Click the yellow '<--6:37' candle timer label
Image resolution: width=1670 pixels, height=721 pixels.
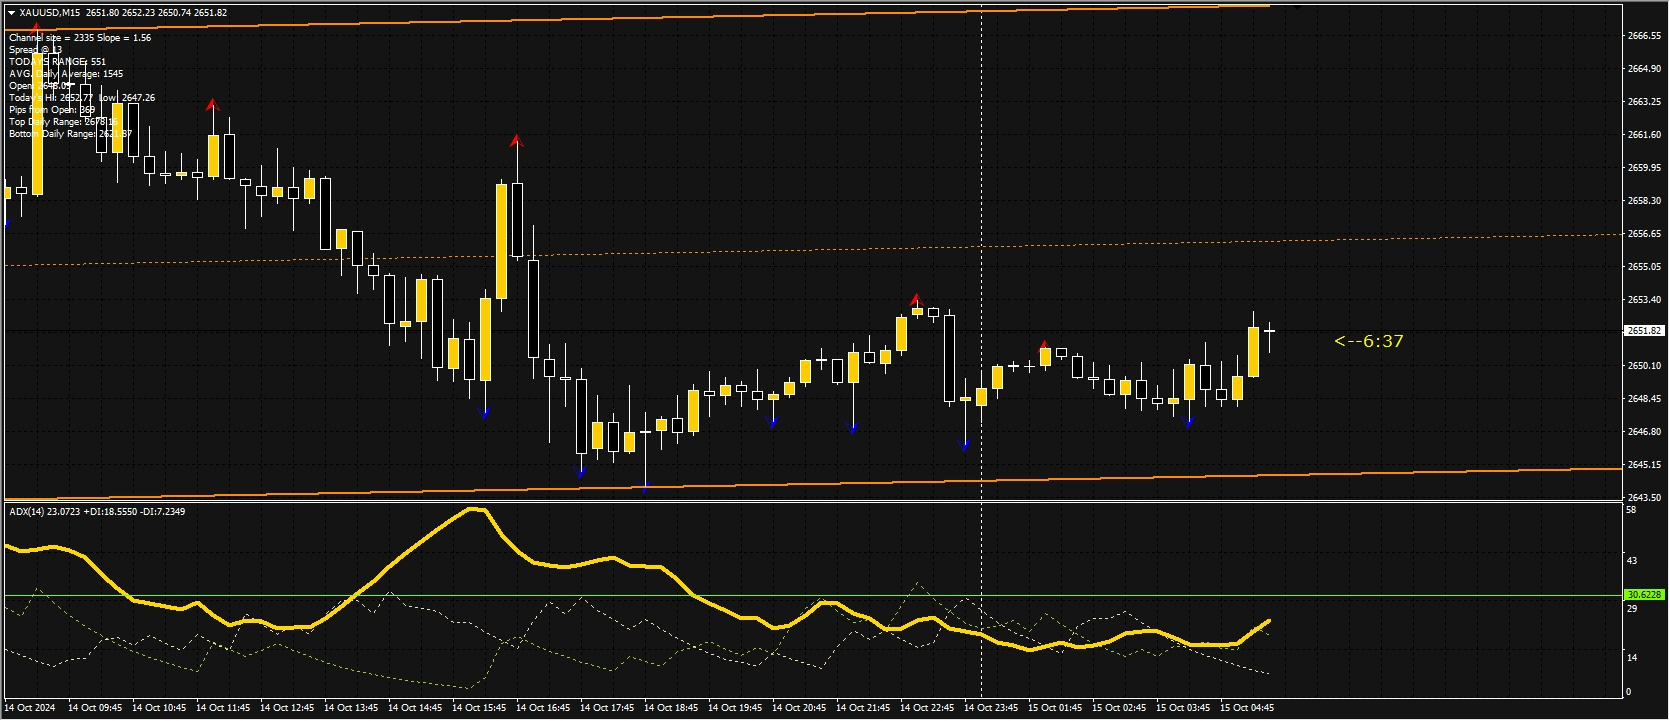tap(1369, 341)
